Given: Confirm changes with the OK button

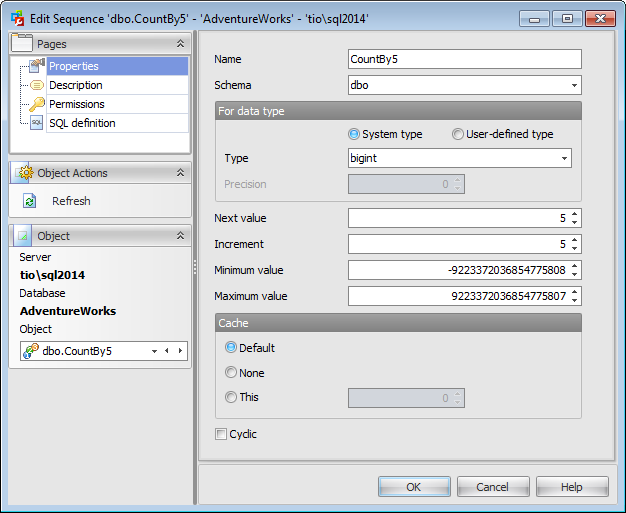Looking at the screenshot, I should pos(414,487).
